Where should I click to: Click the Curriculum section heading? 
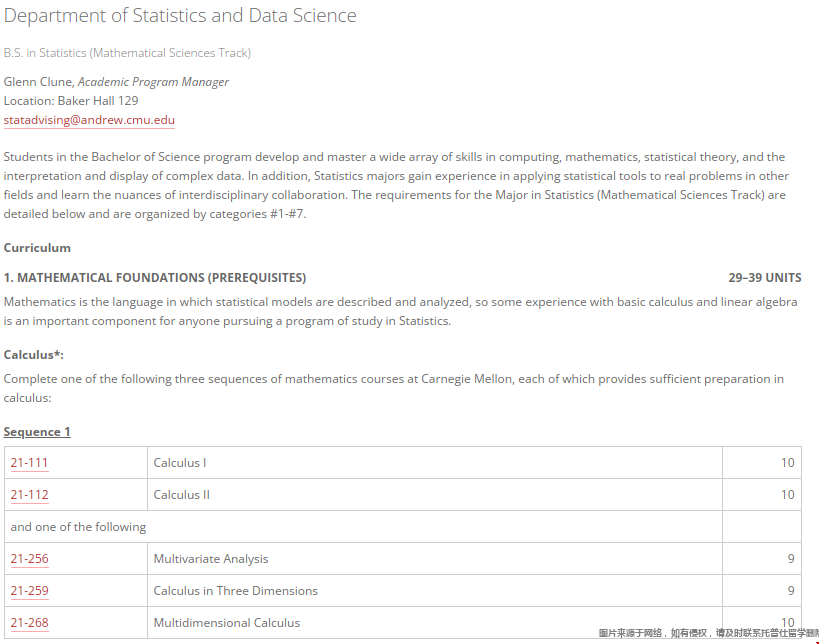pyautogui.click(x=37, y=248)
